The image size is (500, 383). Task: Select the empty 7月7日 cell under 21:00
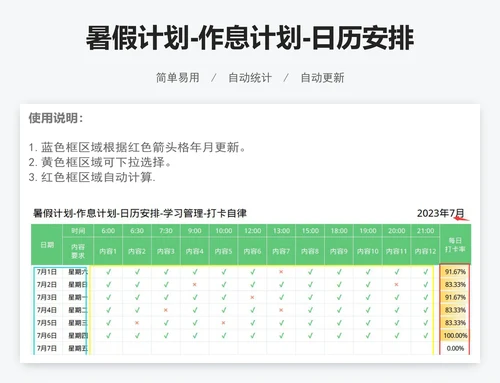(x=425, y=348)
